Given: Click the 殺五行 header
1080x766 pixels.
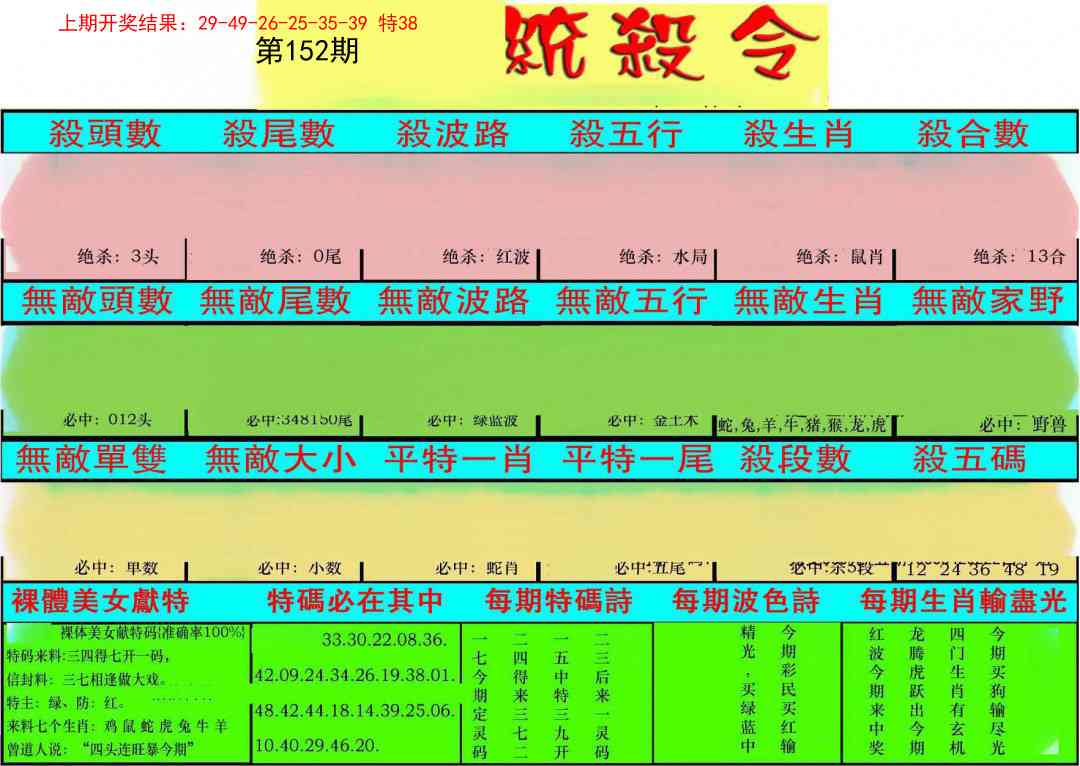Looking at the screenshot, I should pyautogui.click(x=625, y=133).
